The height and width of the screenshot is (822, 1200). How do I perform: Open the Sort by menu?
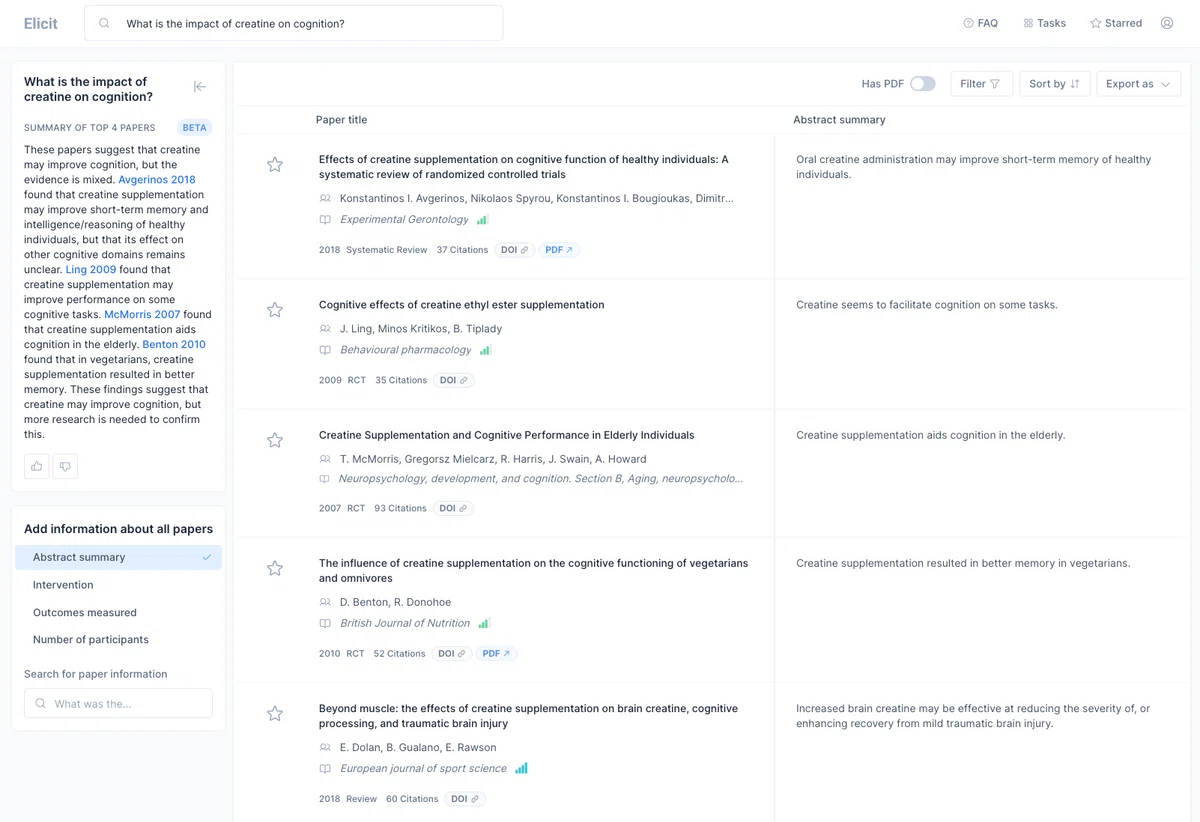point(1054,84)
